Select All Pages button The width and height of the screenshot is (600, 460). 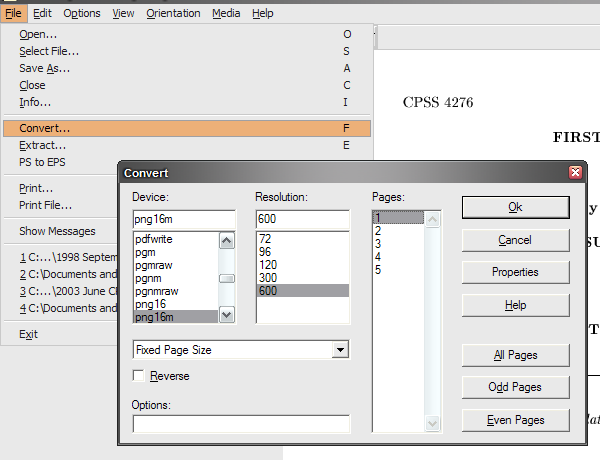click(515, 355)
